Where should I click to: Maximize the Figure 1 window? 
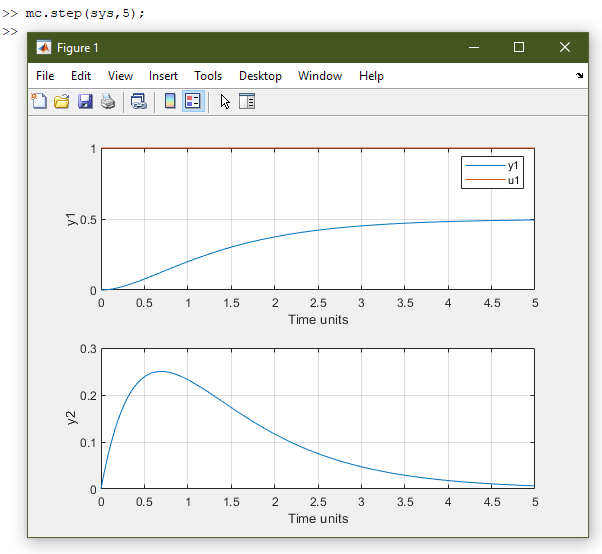click(x=519, y=48)
